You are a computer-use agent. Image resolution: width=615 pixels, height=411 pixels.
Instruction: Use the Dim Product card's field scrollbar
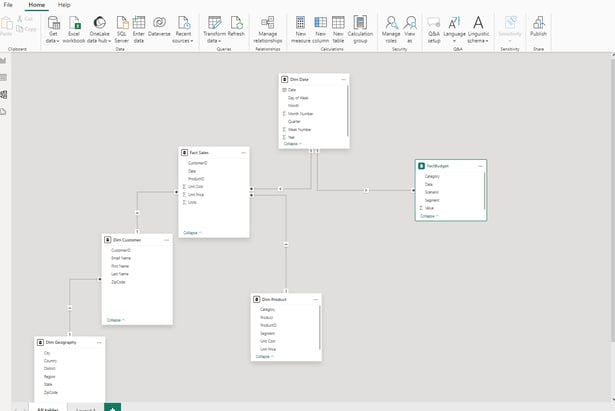[320, 327]
